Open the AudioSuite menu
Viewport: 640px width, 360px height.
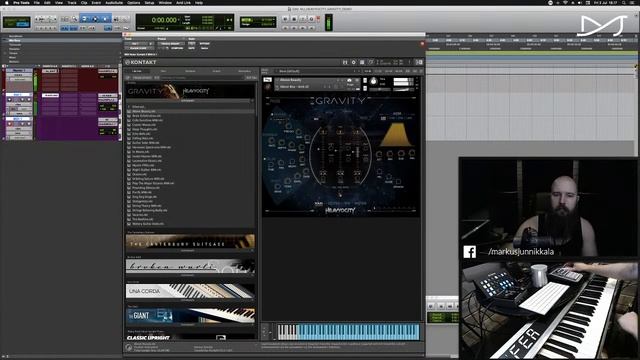click(x=114, y=2)
